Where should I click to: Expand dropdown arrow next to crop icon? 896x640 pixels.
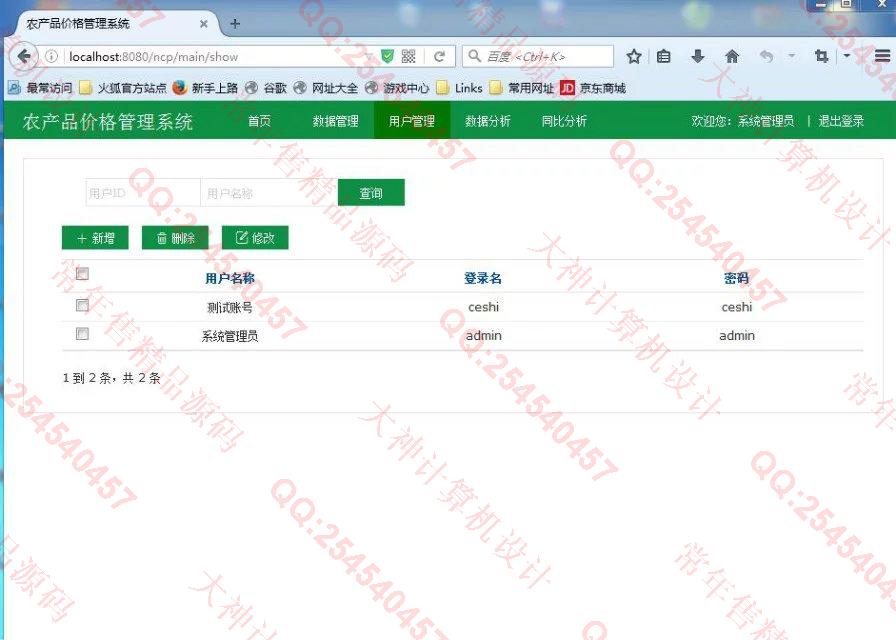(x=847, y=56)
